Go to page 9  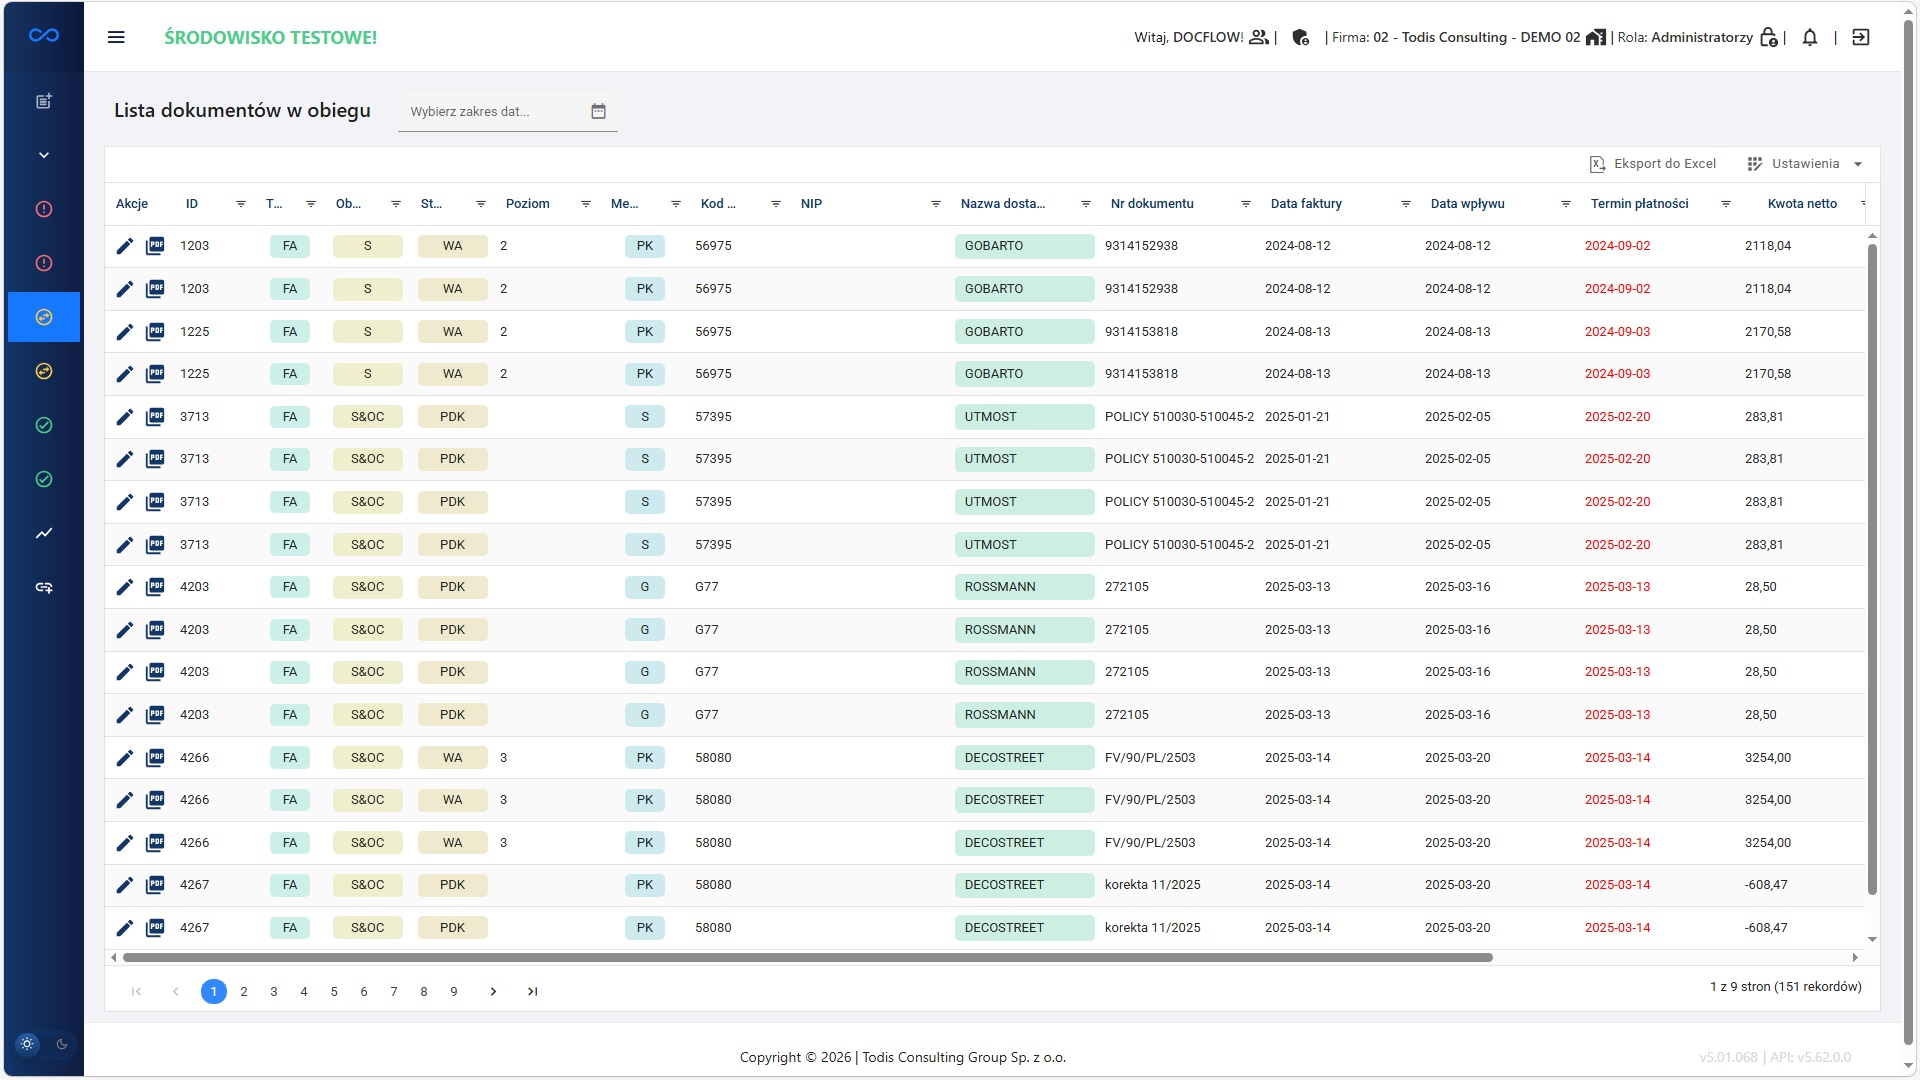click(x=454, y=992)
